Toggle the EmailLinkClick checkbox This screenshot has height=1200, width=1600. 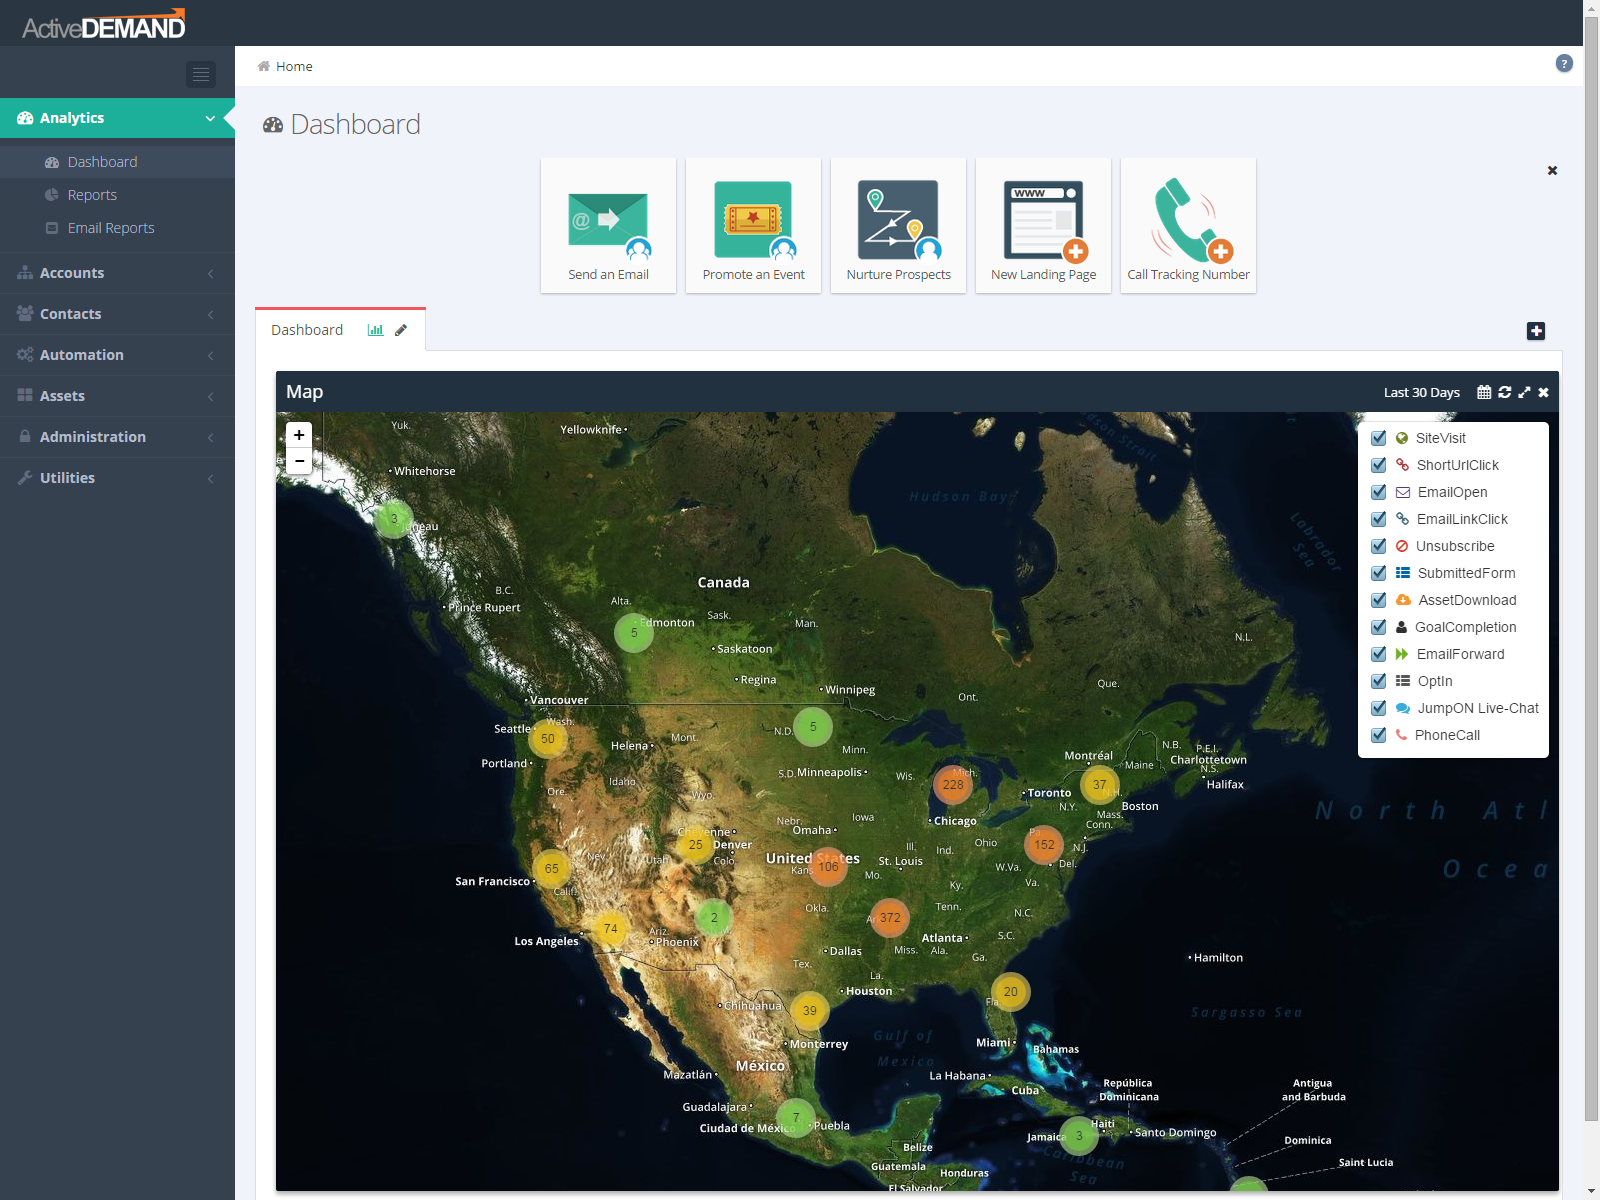[x=1378, y=519]
